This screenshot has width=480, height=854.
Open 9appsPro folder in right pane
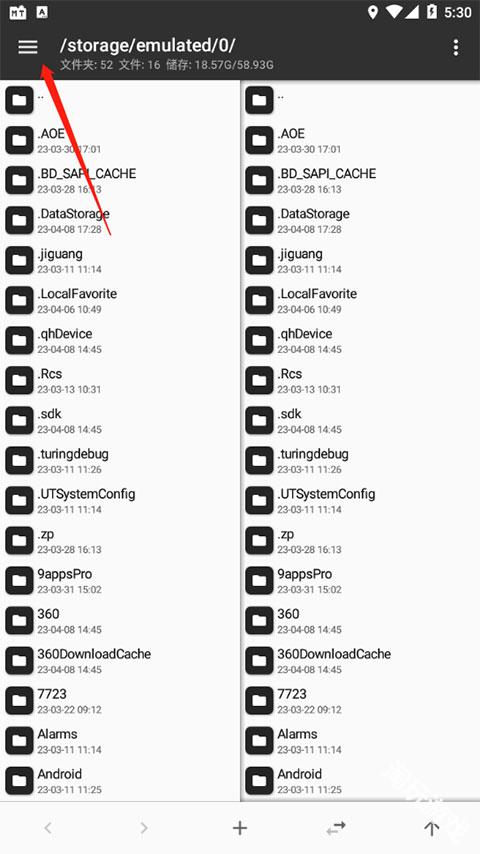[360, 581]
